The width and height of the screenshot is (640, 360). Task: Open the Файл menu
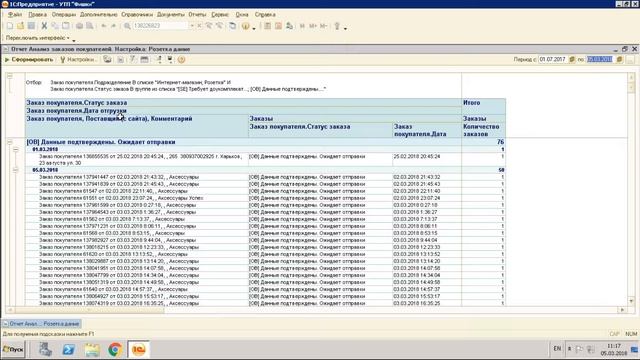pos(15,14)
